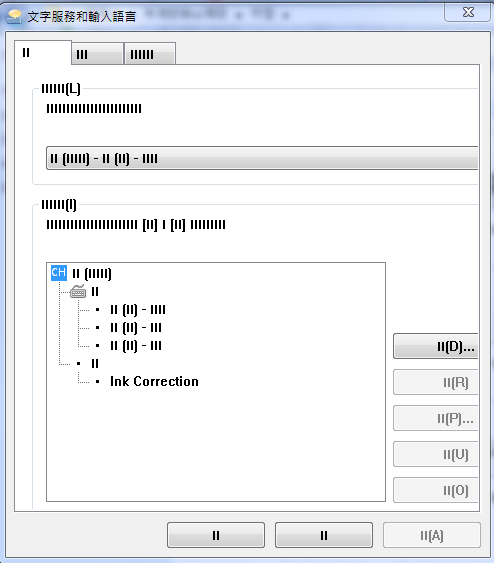Click the (A) apply button
The image size is (494, 563).
click(x=432, y=535)
